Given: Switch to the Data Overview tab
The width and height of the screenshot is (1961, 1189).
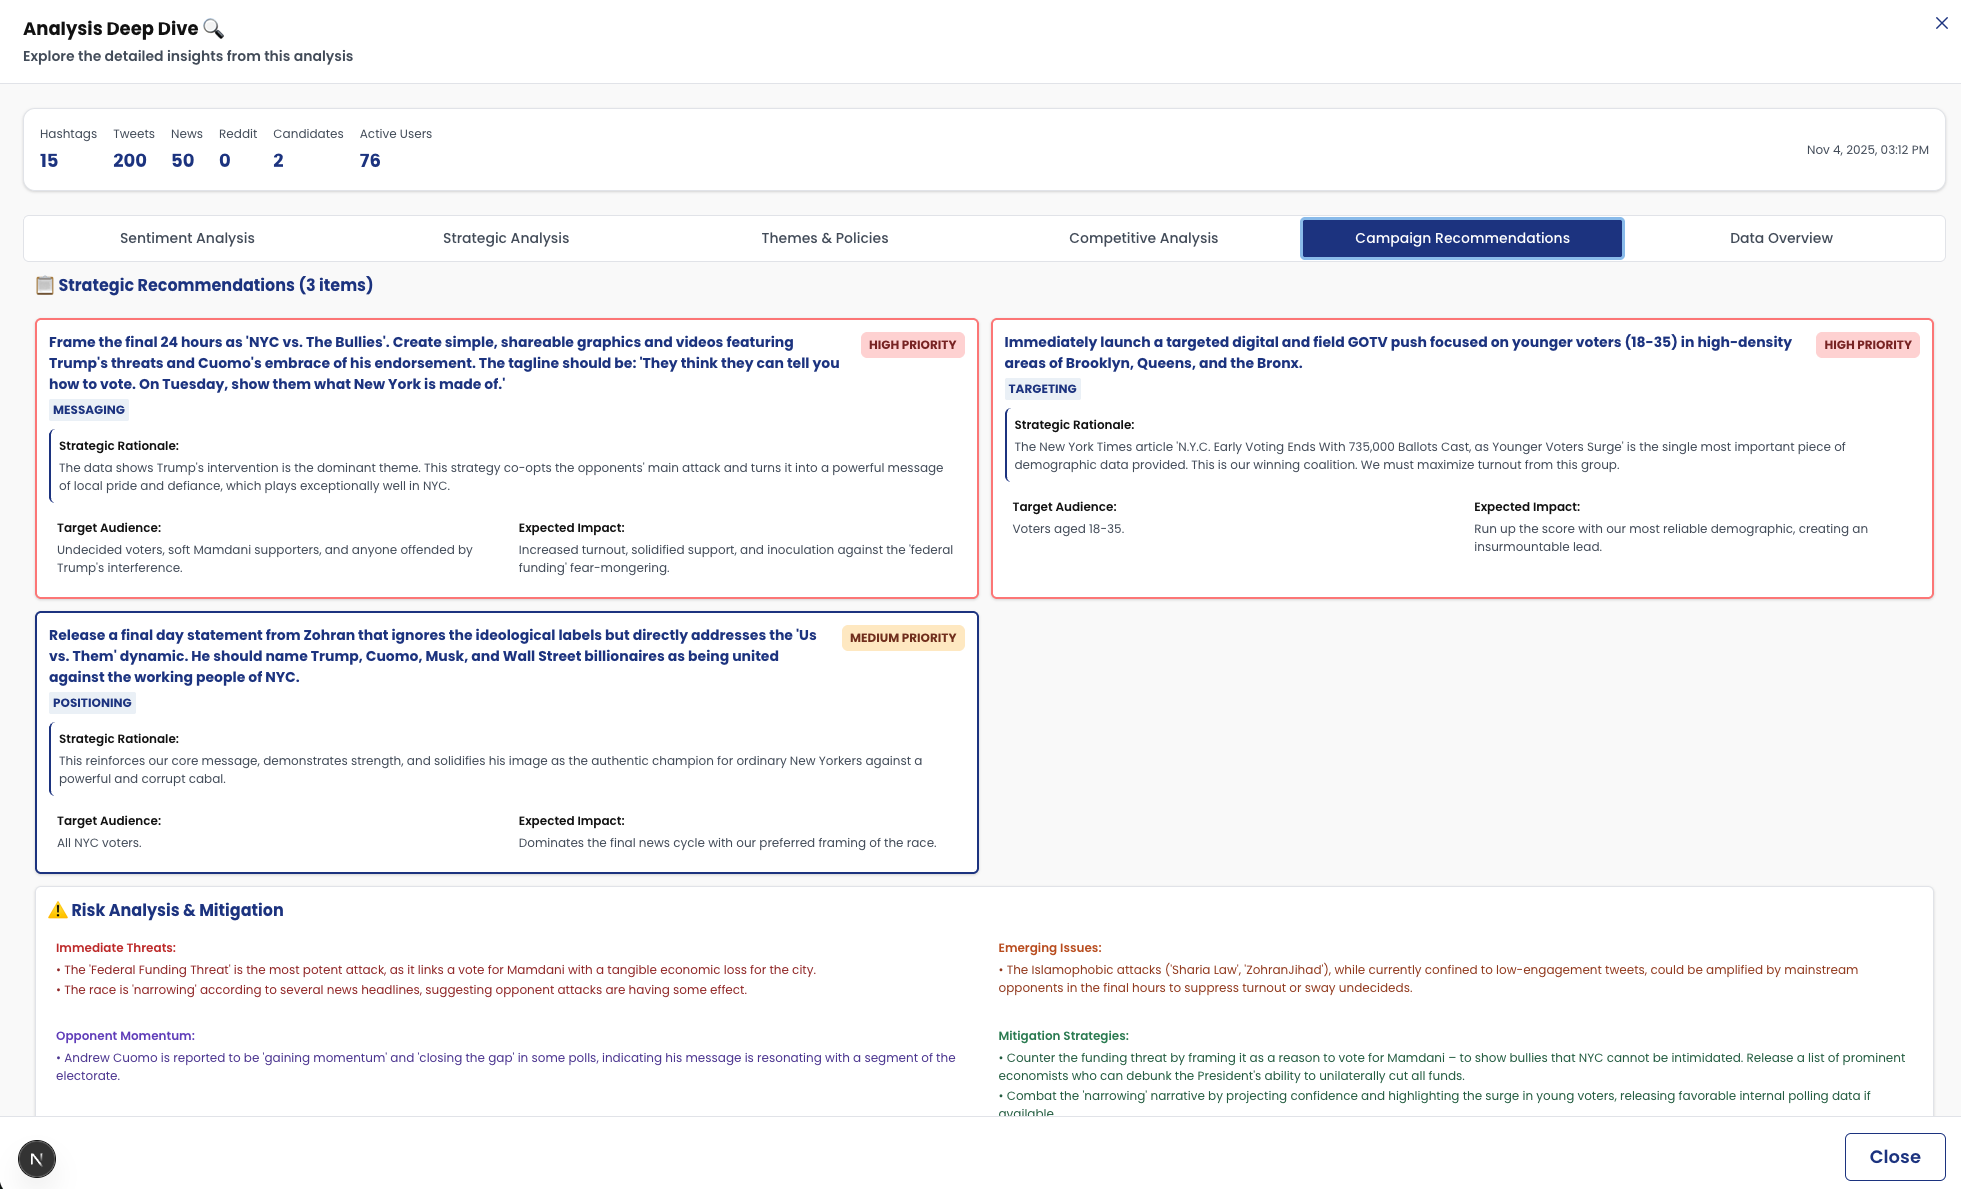Looking at the screenshot, I should [x=1781, y=238].
